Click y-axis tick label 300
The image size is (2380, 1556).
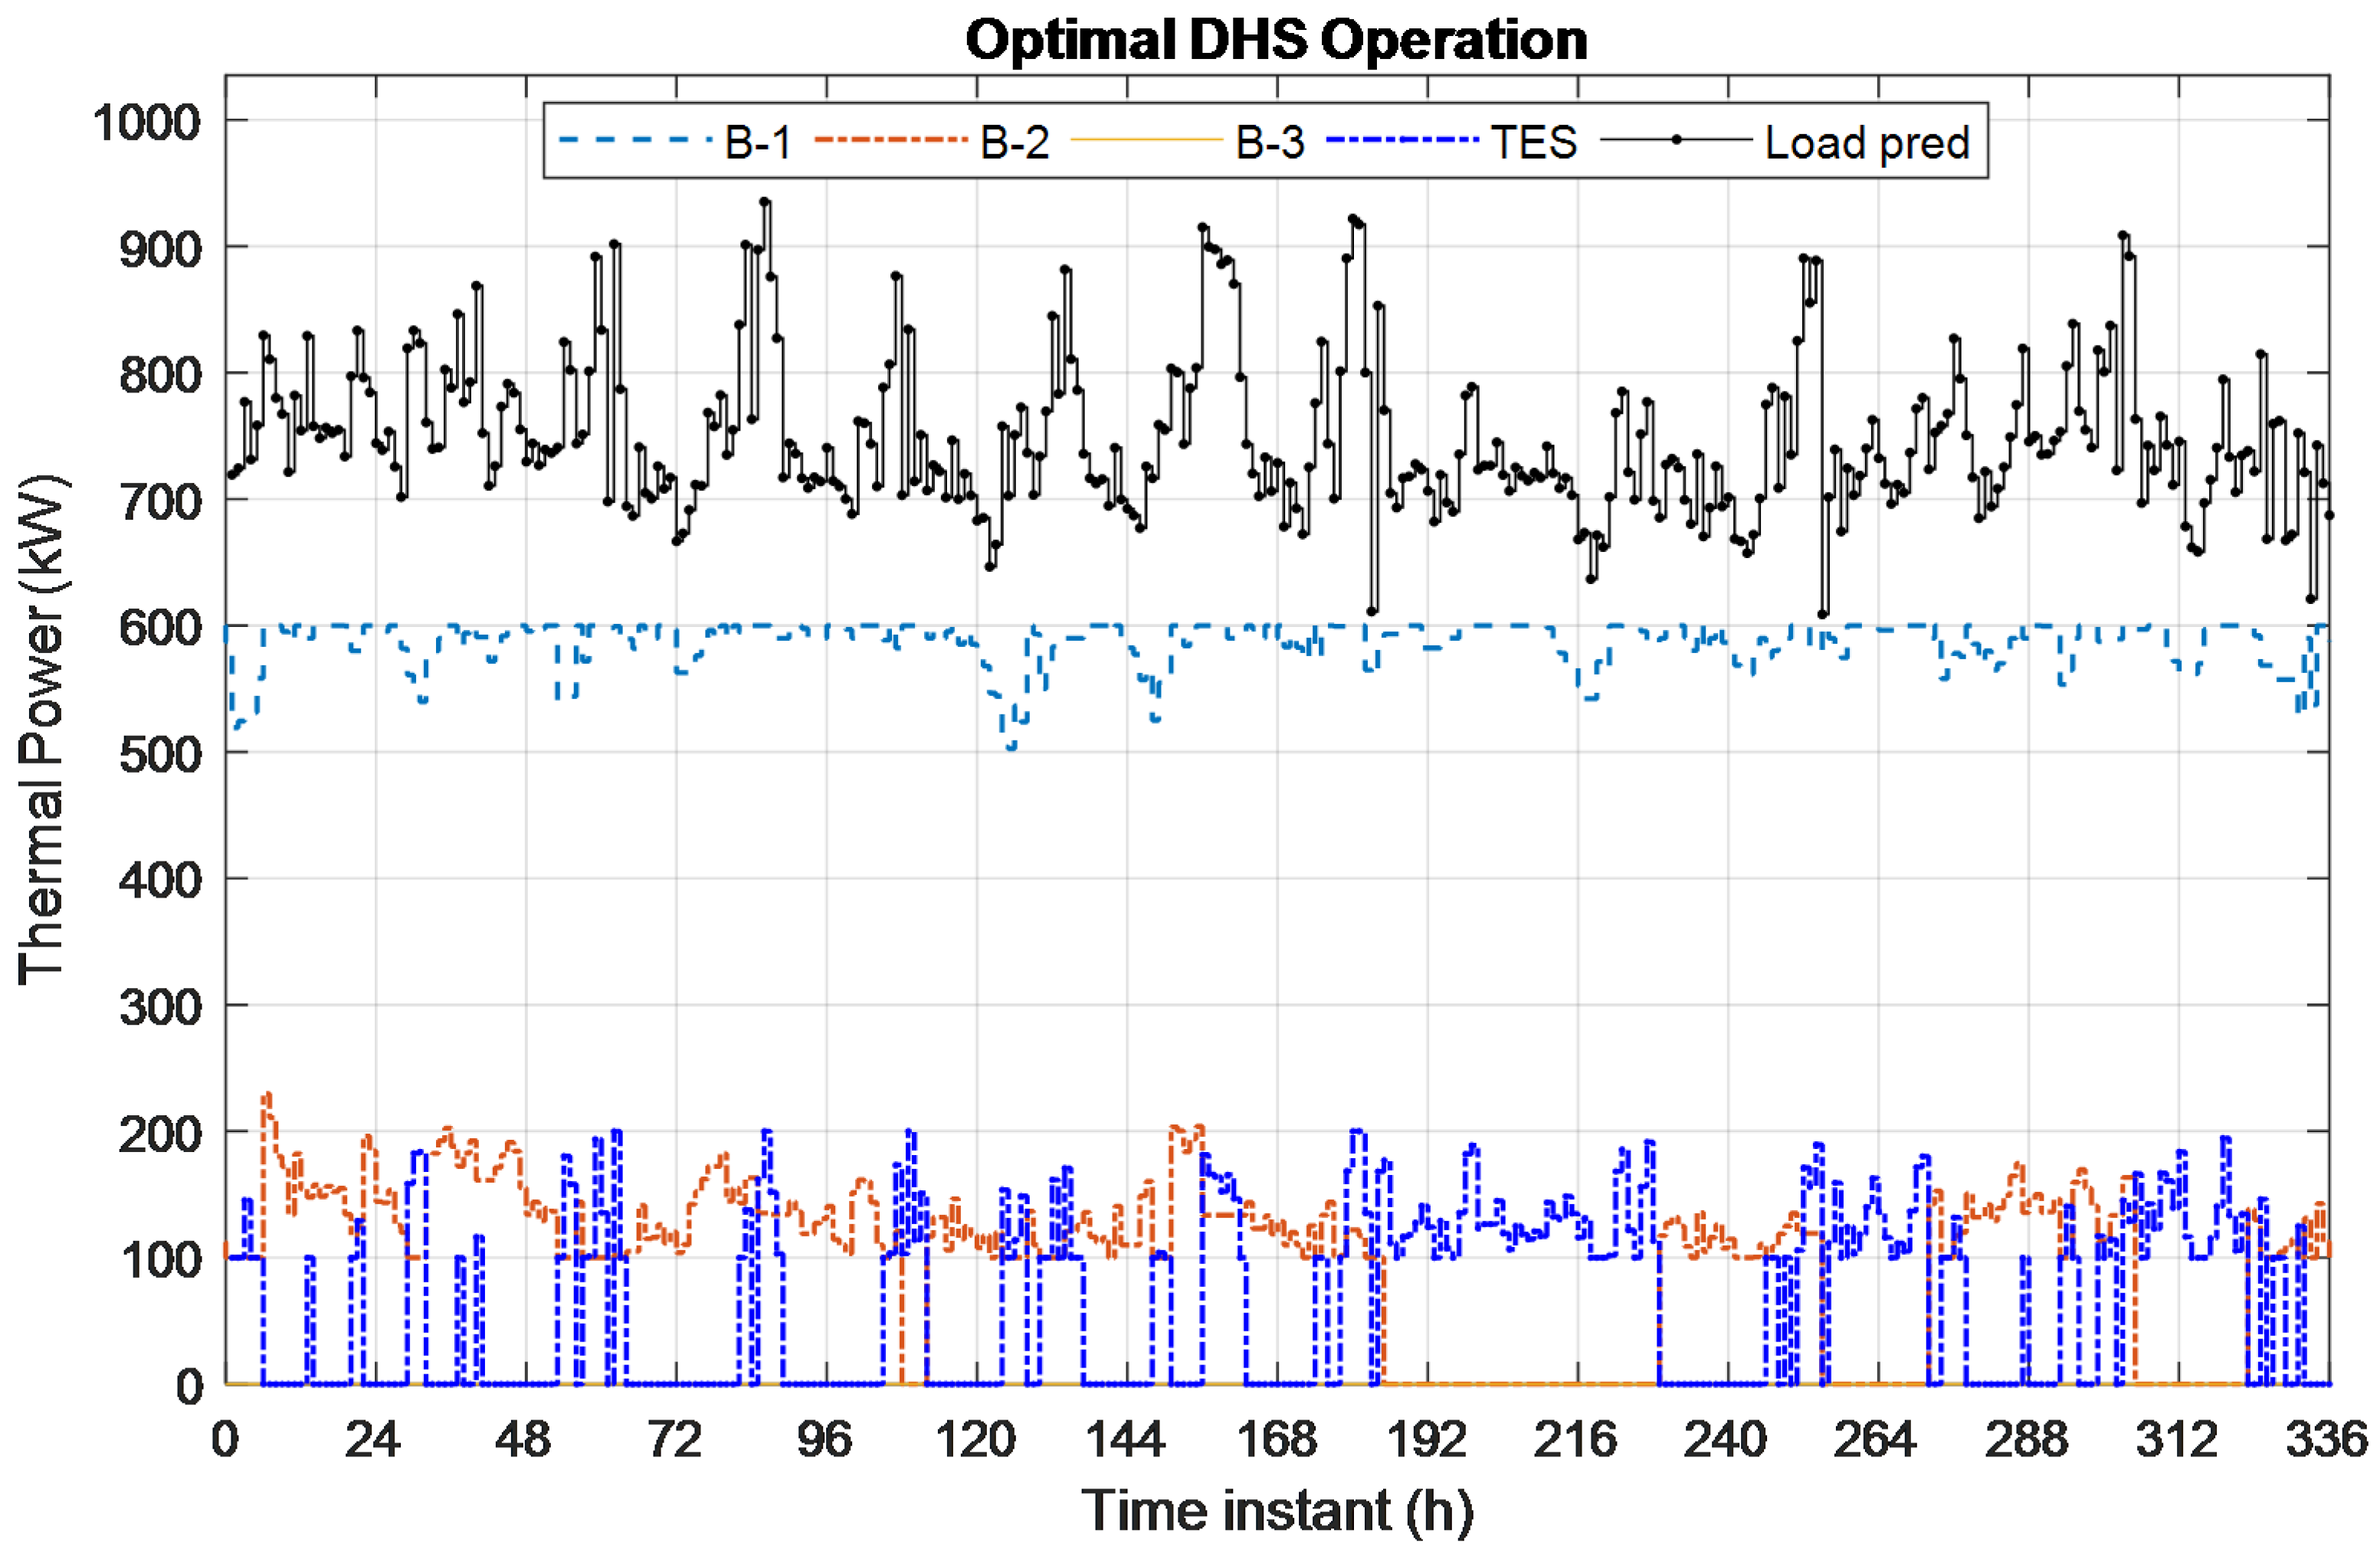[x=160, y=1006]
